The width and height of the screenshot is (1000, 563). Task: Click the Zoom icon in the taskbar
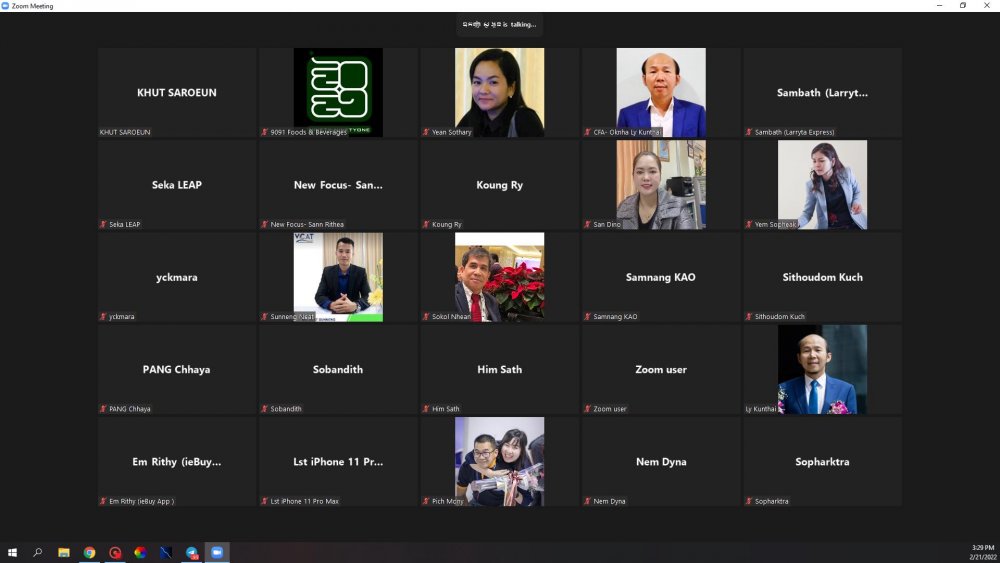[217, 552]
